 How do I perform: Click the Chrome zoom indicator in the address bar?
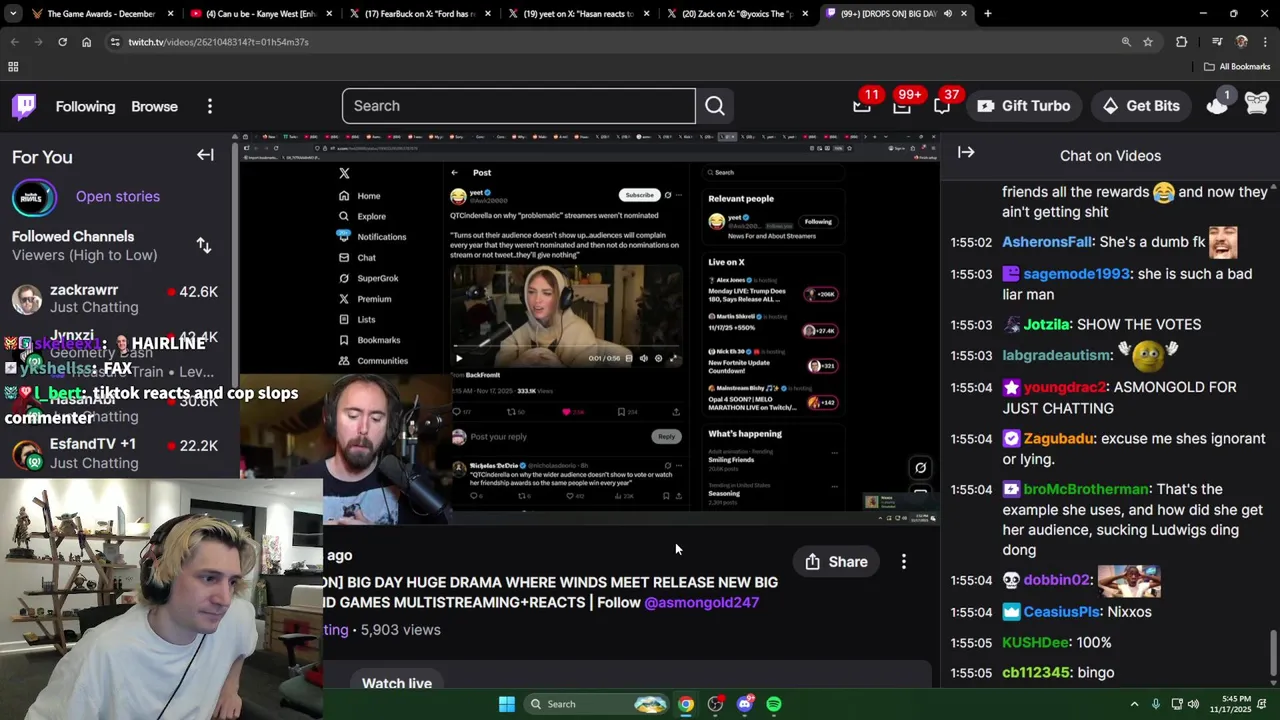(x=1126, y=42)
